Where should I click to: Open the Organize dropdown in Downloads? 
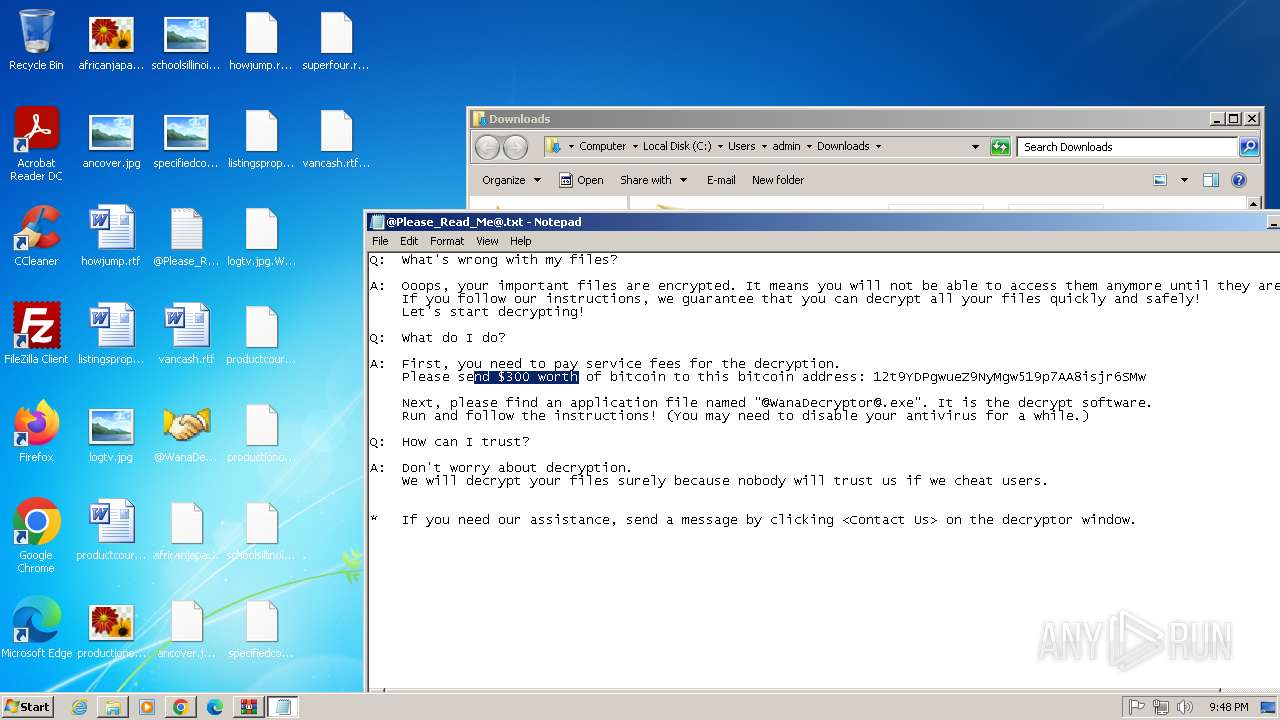(x=511, y=180)
